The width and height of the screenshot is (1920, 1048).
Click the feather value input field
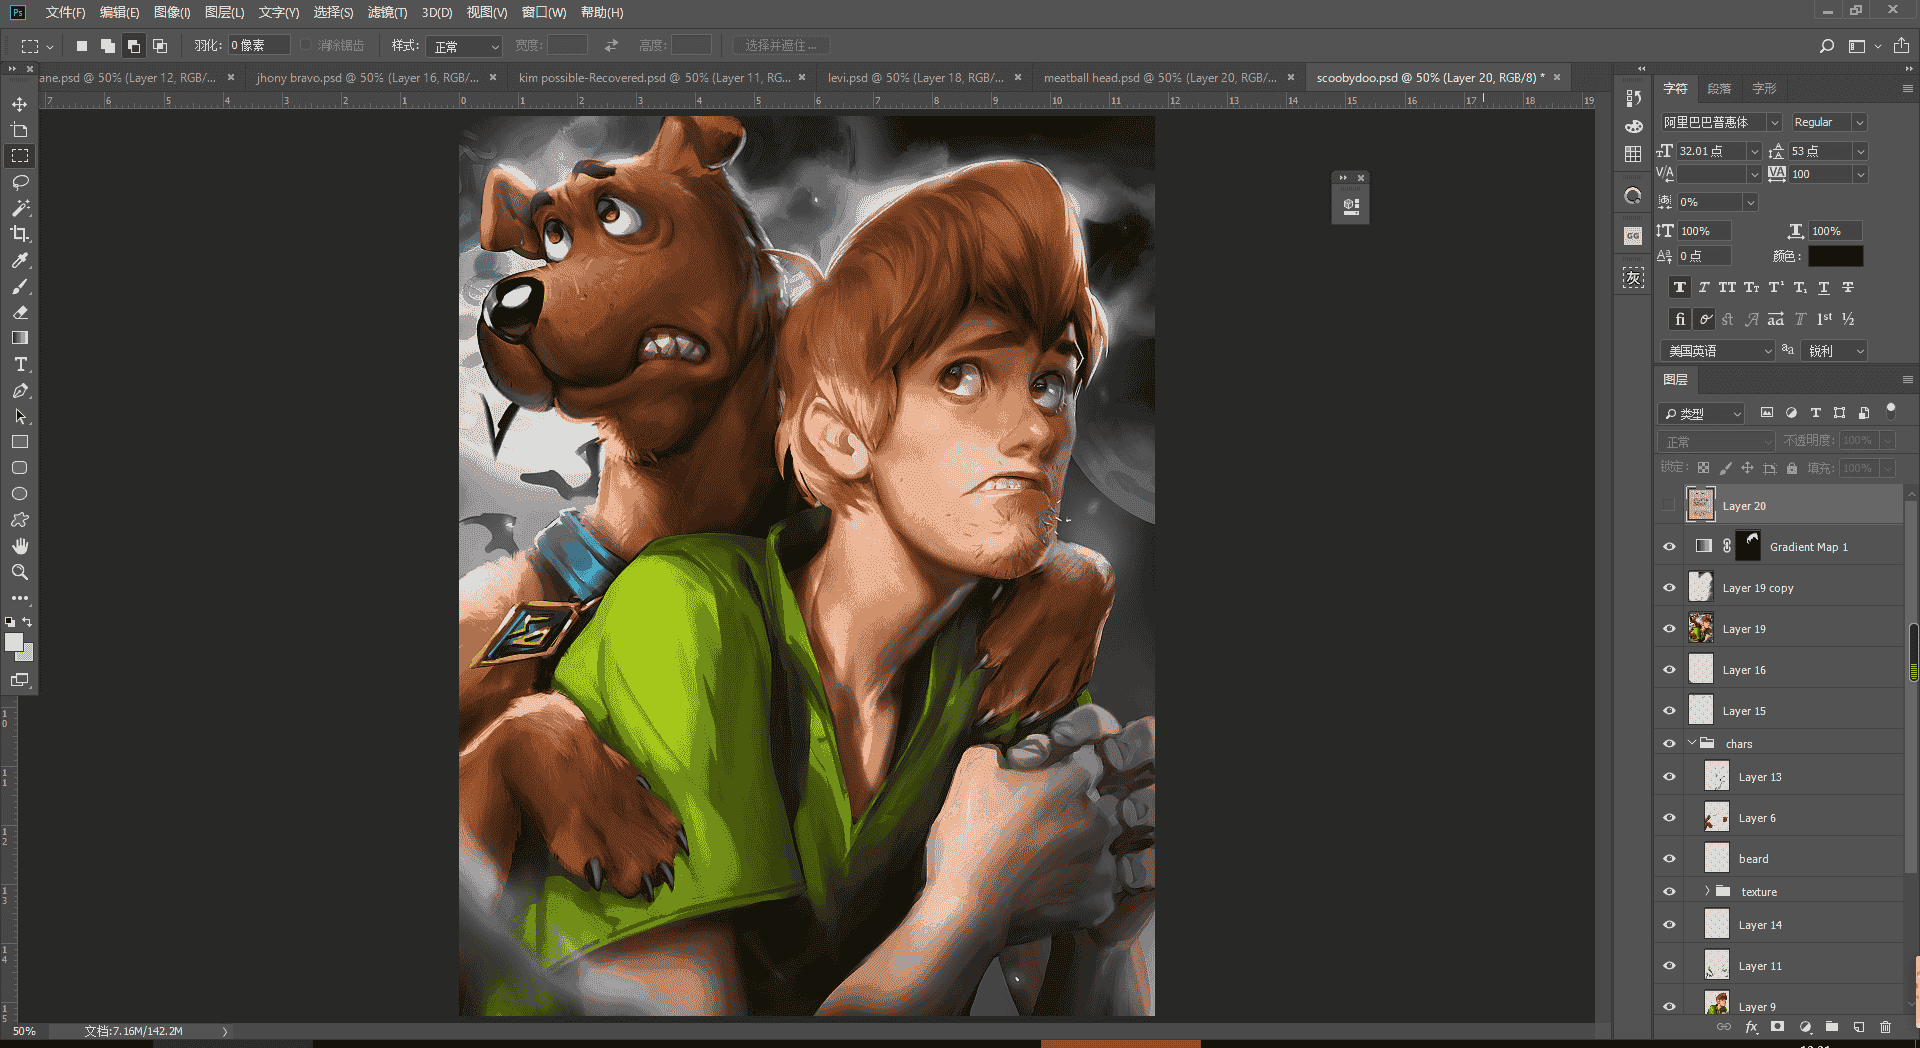click(x=258, y=46)
